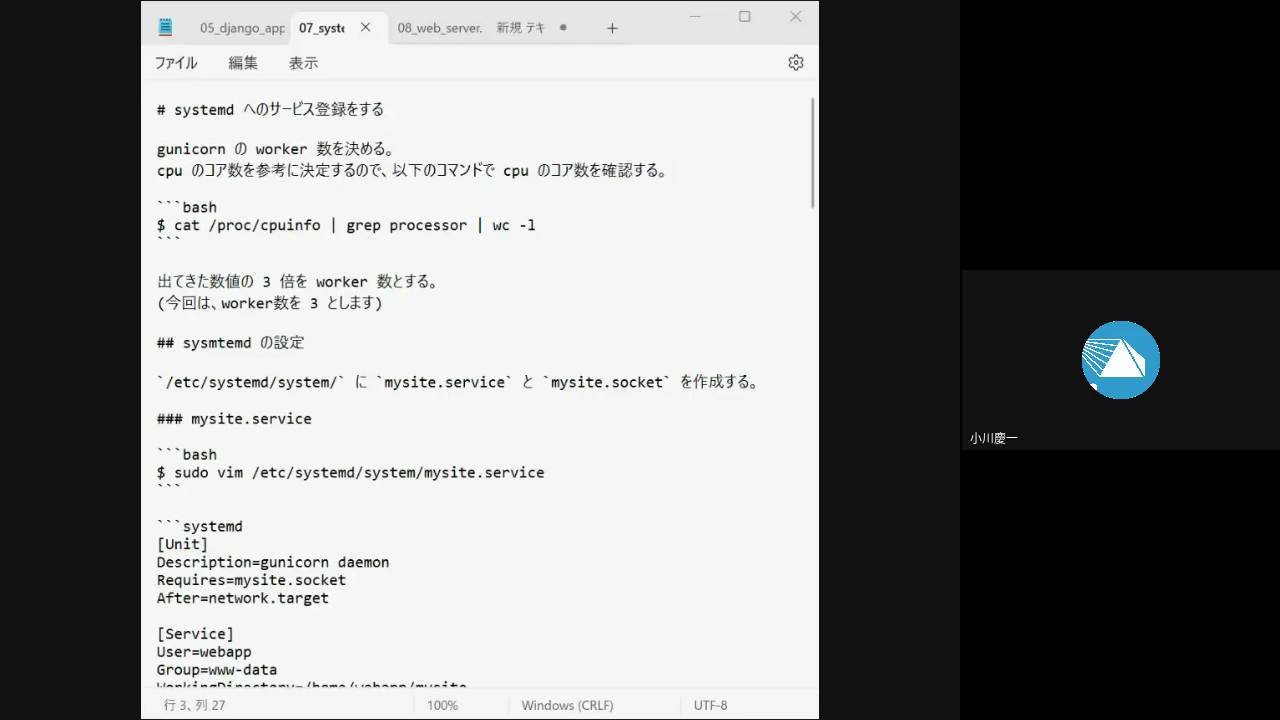Switch to the 05_django_app tab
The width and height of the screenshot is (1280, 720).
point(241,28)
